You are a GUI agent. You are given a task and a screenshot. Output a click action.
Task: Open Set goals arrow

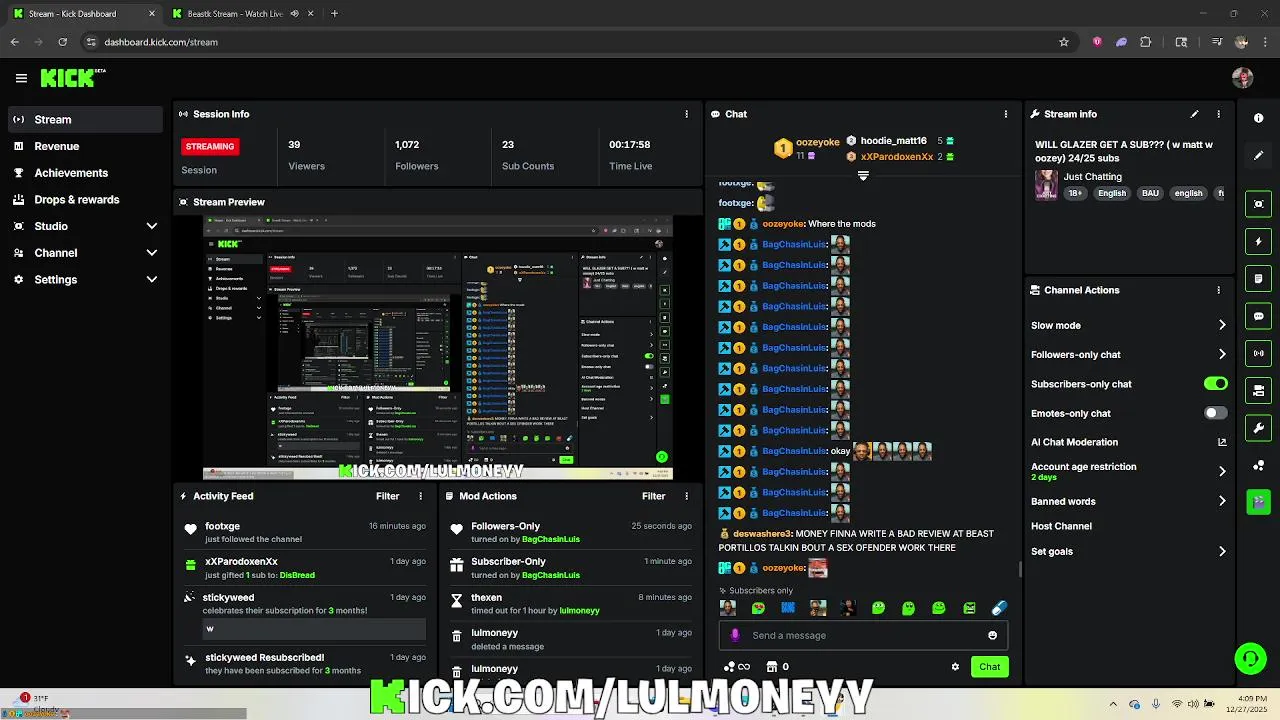coord(1222,551)
